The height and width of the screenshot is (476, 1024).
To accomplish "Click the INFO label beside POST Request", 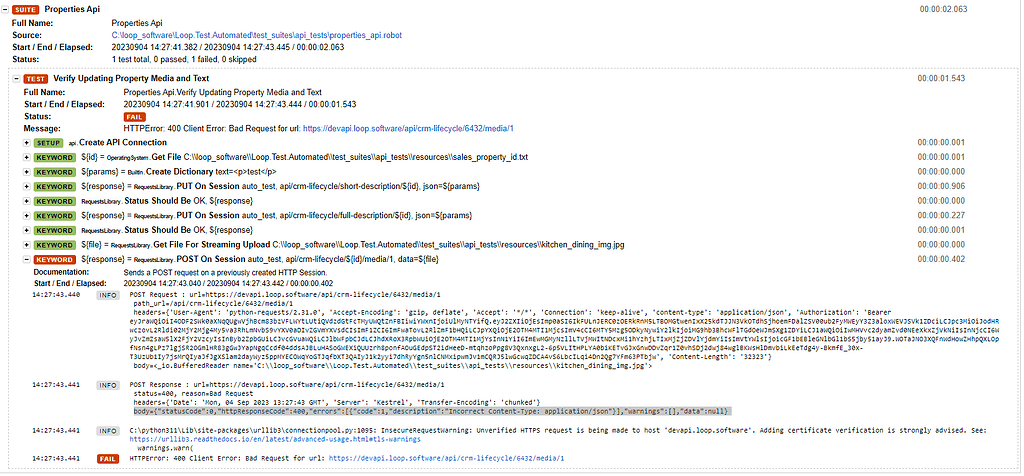I will pyautogui.click(x=107, y=296).
